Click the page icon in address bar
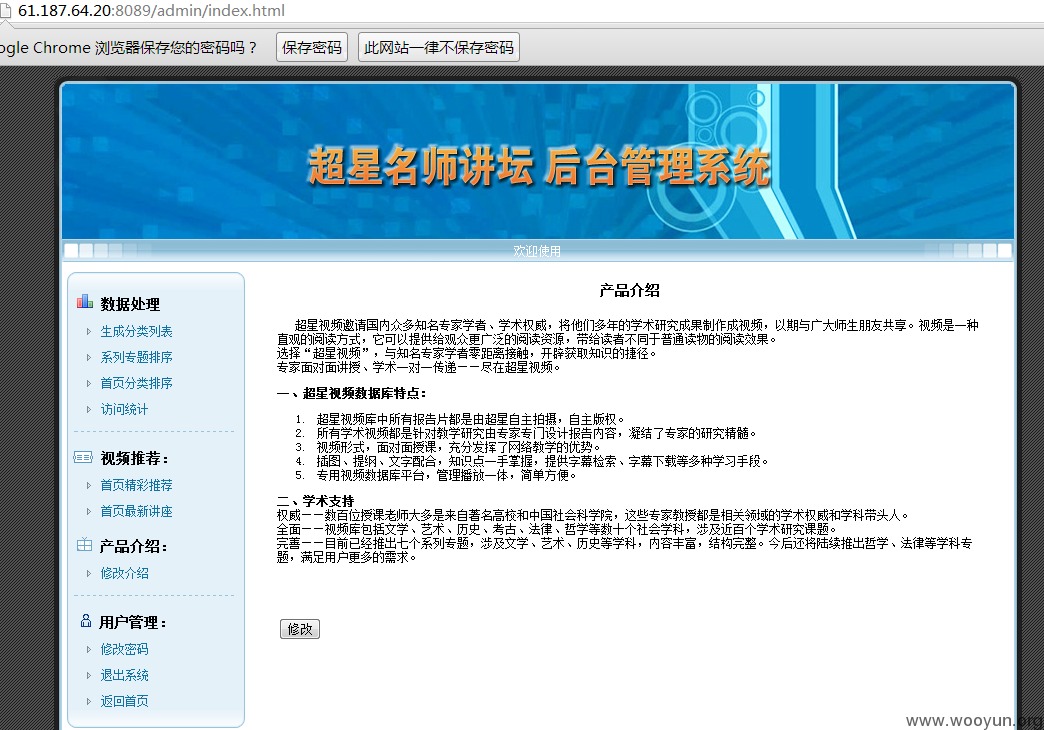Viewport: 1044px width, 730px height. point(5,11)
